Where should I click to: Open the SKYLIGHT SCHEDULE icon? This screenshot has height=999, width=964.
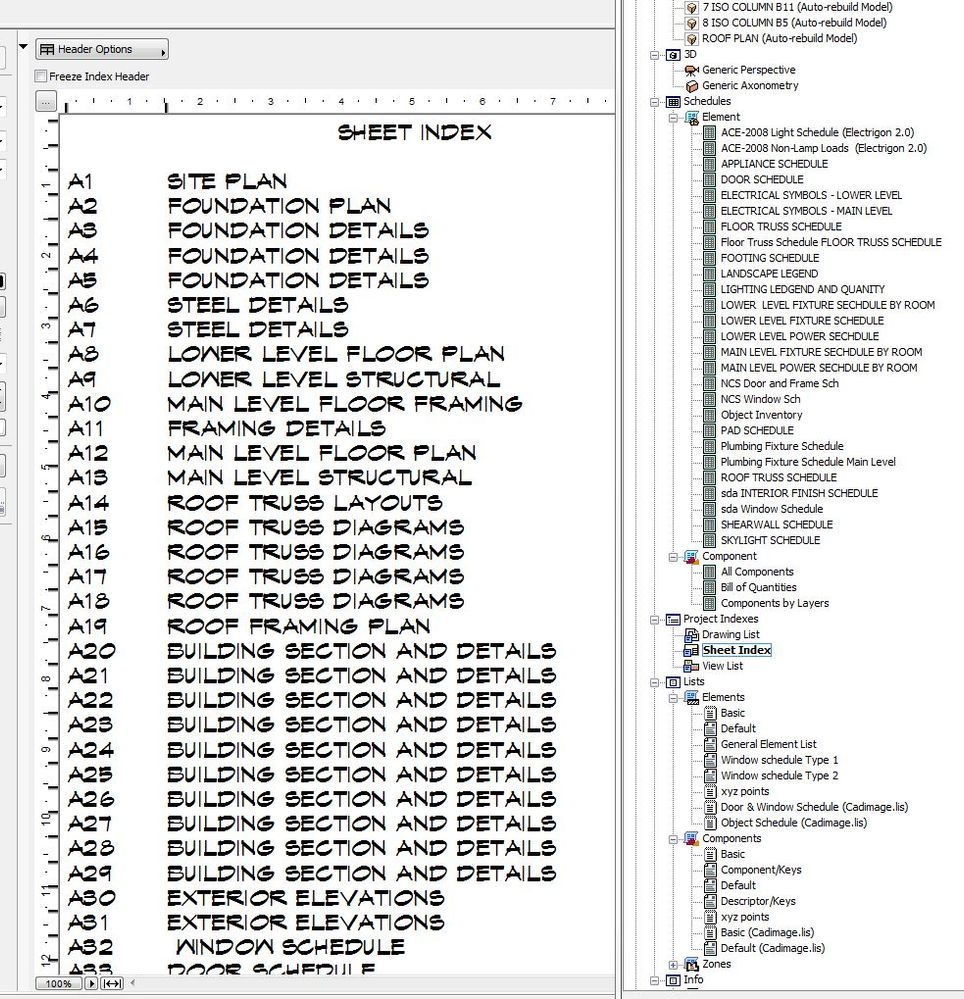709,541
